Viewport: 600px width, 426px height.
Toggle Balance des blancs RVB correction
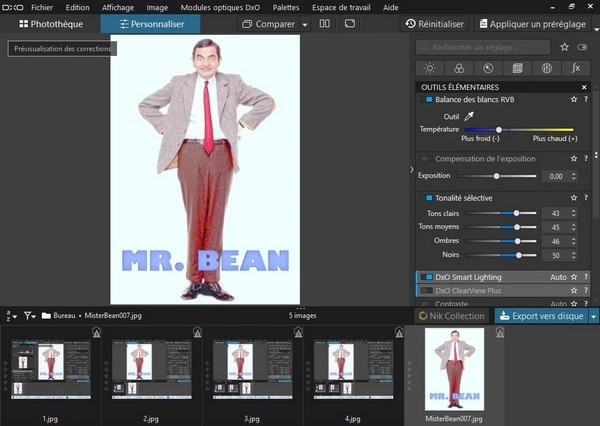pos(428,100)
